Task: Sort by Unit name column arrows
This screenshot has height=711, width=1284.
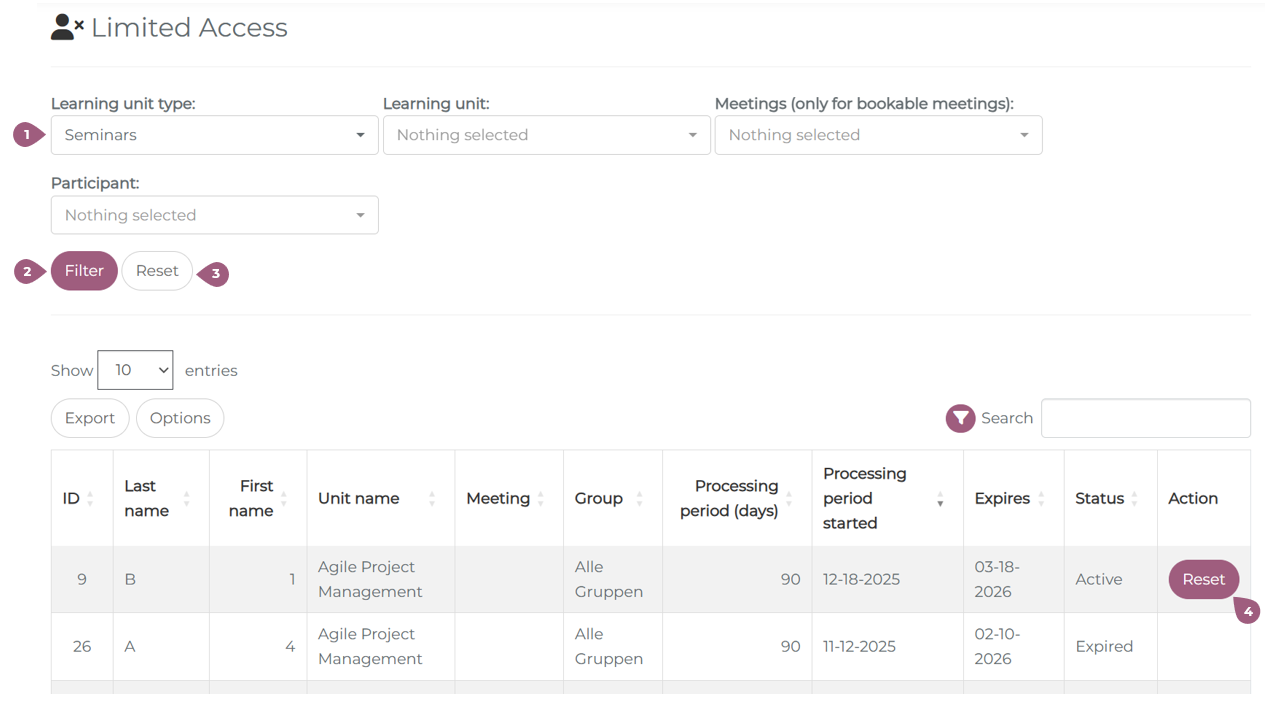Action: pyautogui.click(x=431, y=499)
